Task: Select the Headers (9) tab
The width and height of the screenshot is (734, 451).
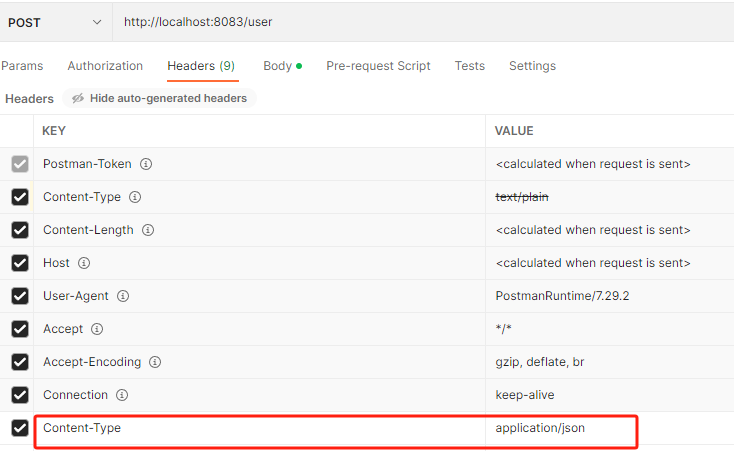Action: click(x=201, y=66)
